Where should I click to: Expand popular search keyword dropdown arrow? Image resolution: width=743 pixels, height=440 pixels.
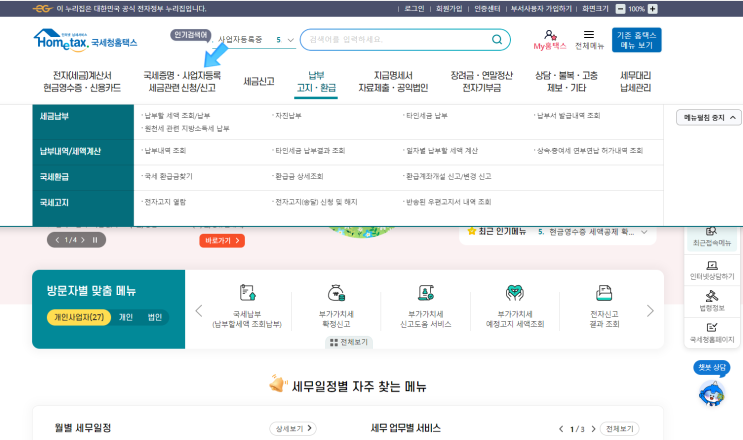[290, 40]
